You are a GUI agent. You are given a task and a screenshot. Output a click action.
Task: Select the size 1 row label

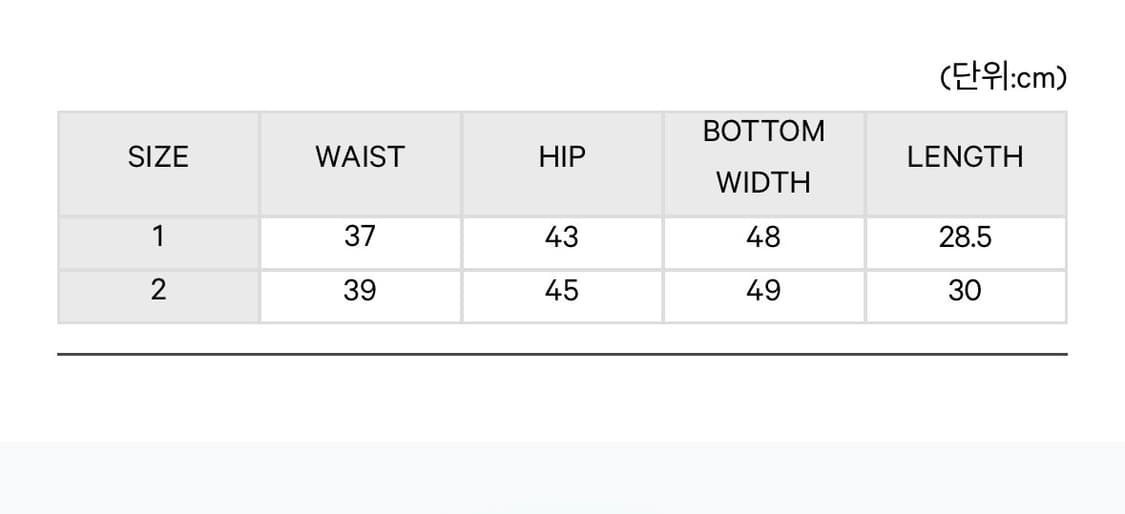click(x=158, y=238)
